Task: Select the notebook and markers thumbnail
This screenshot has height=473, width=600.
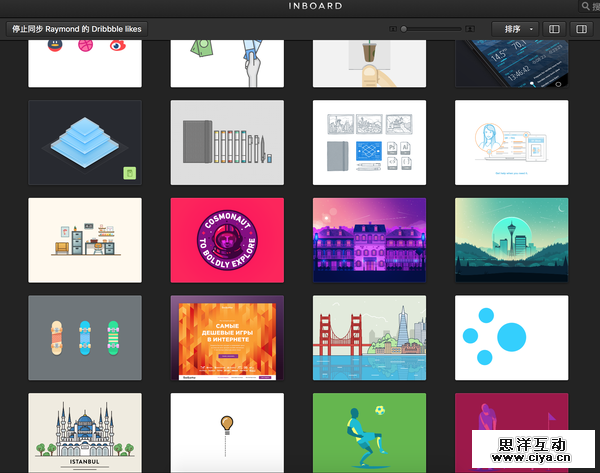Action: click(227, 142)
